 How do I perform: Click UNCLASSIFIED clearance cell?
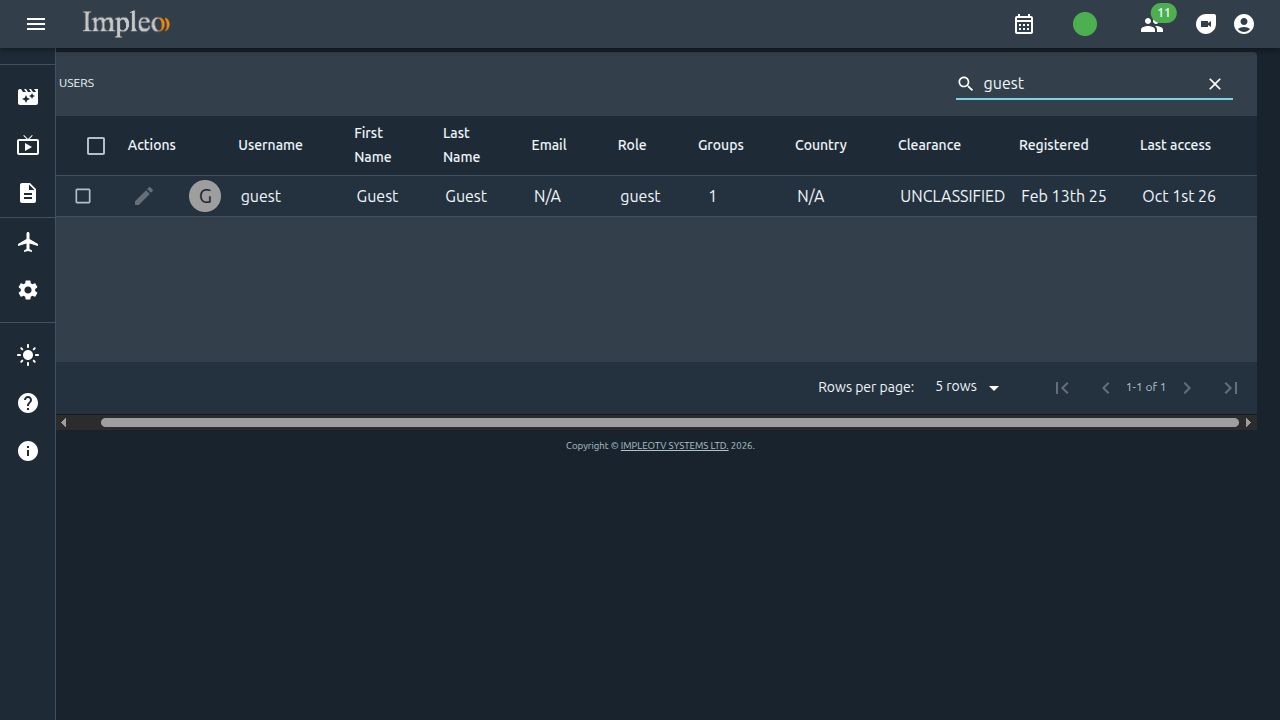point(952,196)
